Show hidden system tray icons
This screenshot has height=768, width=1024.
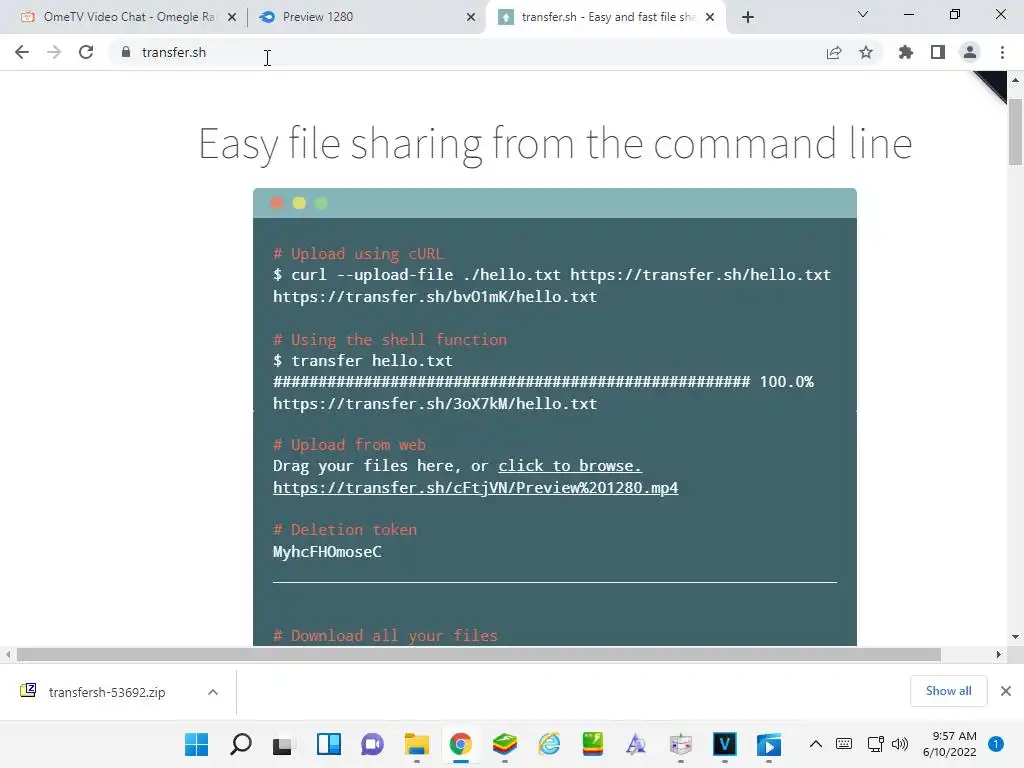pyautogui.click(x=816, y=743)
